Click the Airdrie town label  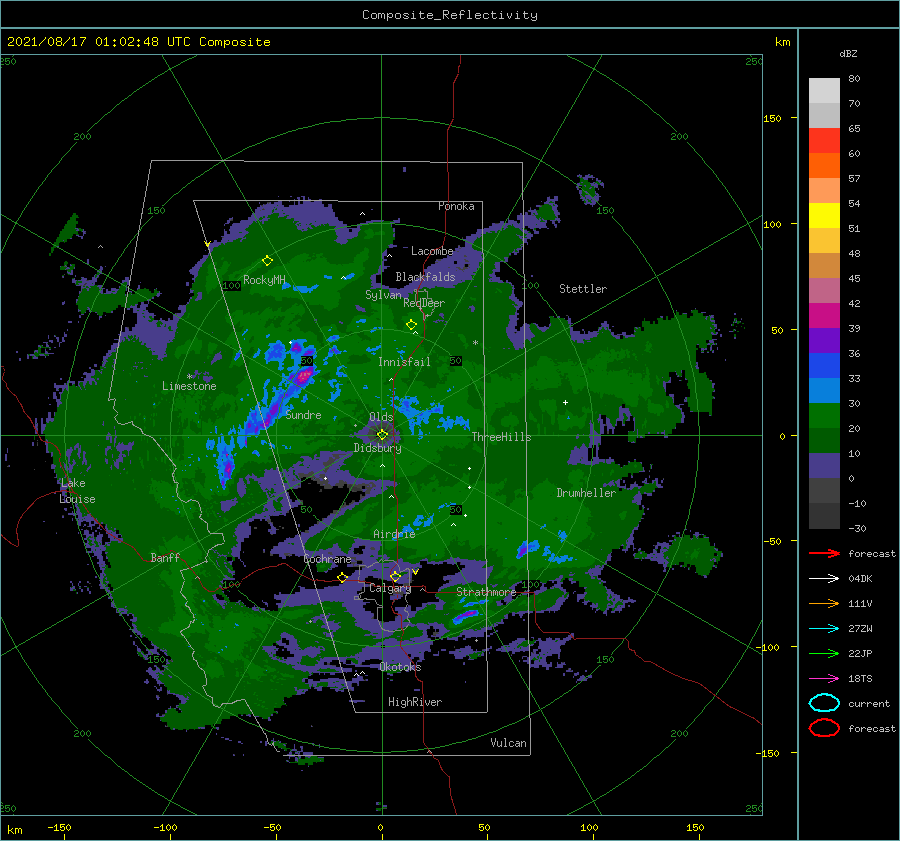tap(394, 534)
